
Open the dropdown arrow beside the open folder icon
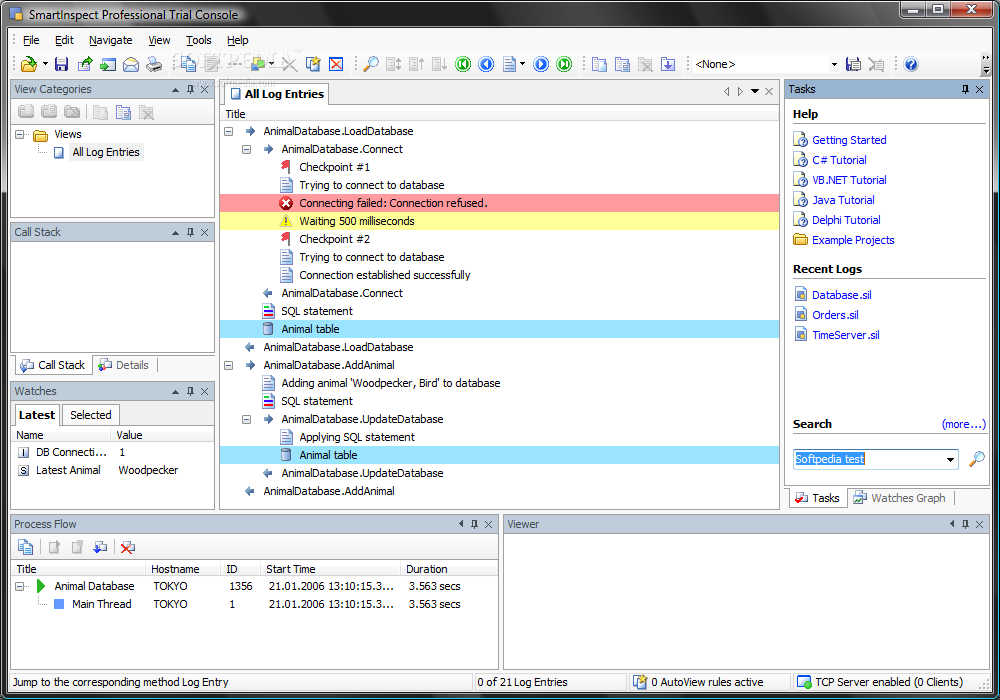[x=45, y=64]
